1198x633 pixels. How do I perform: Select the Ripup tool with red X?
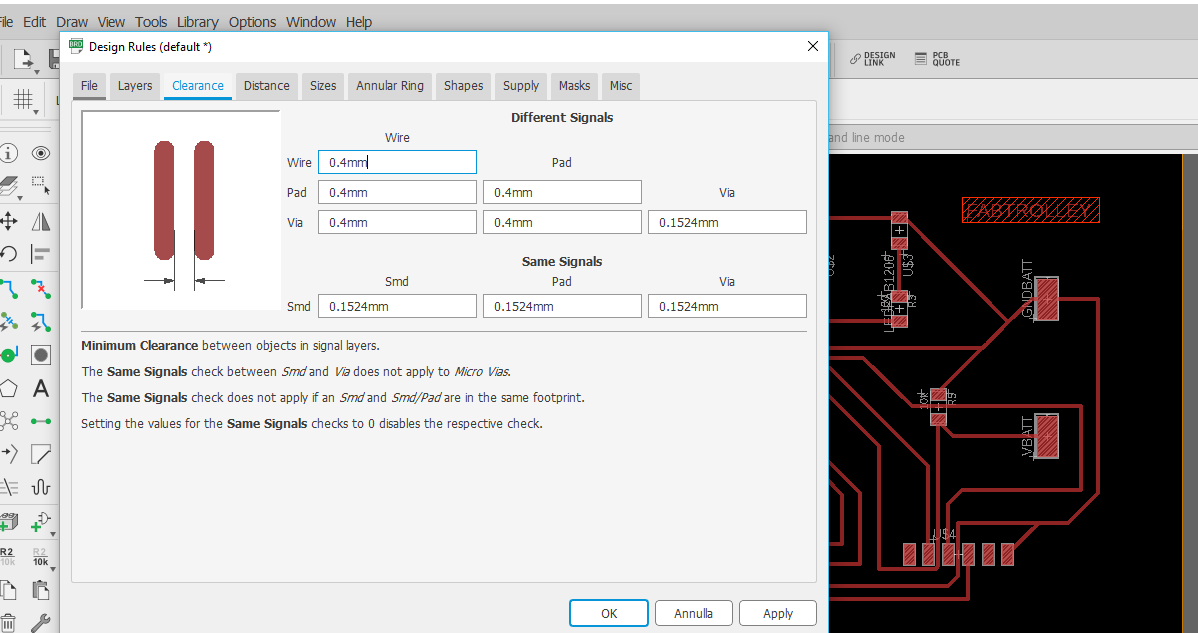point(40,289)
